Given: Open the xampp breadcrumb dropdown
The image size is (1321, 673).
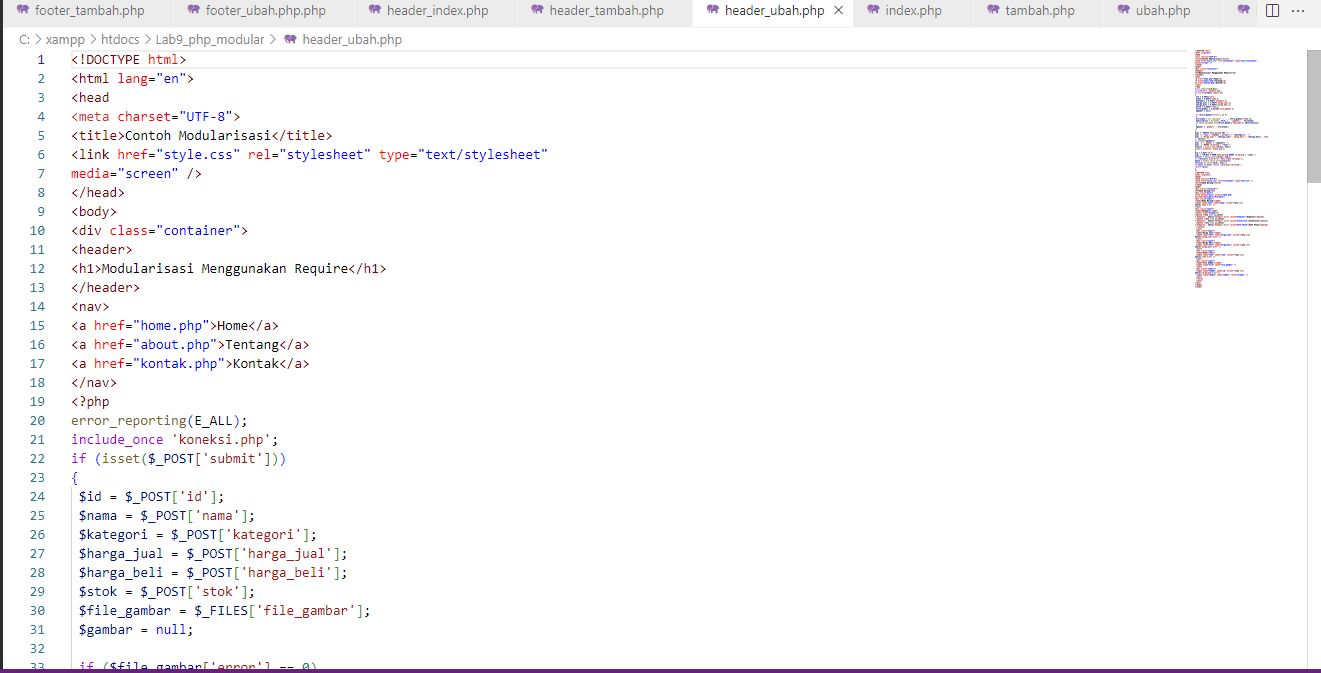Looking at the screenshot, I should coord(66,39).
